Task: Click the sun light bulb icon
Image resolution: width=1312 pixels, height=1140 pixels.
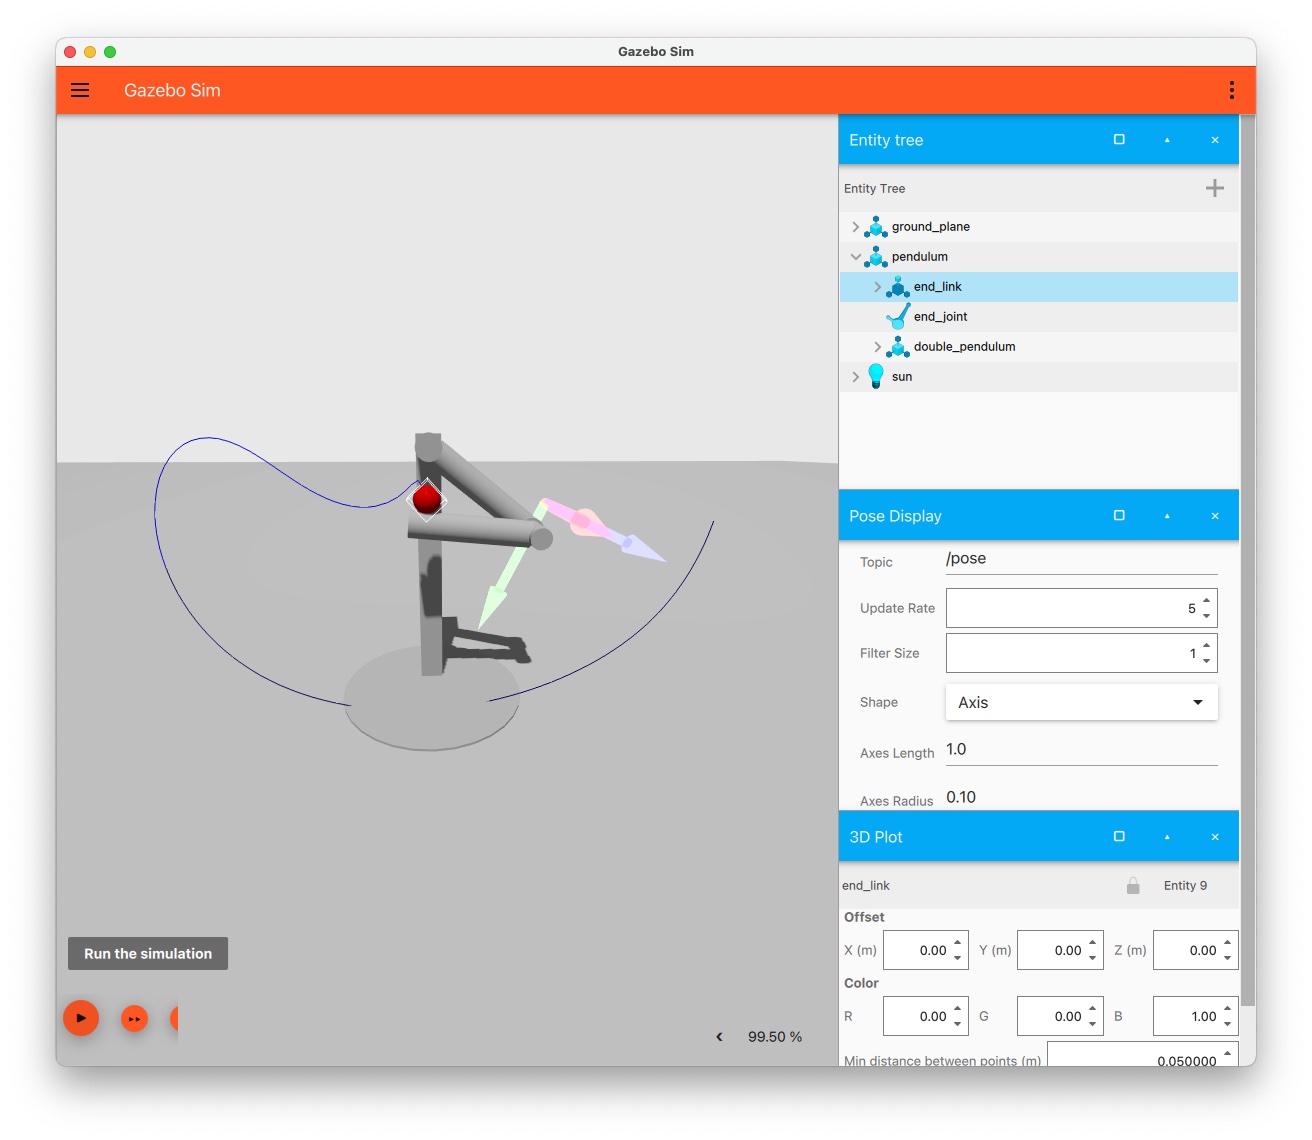Action: [876, 376]
